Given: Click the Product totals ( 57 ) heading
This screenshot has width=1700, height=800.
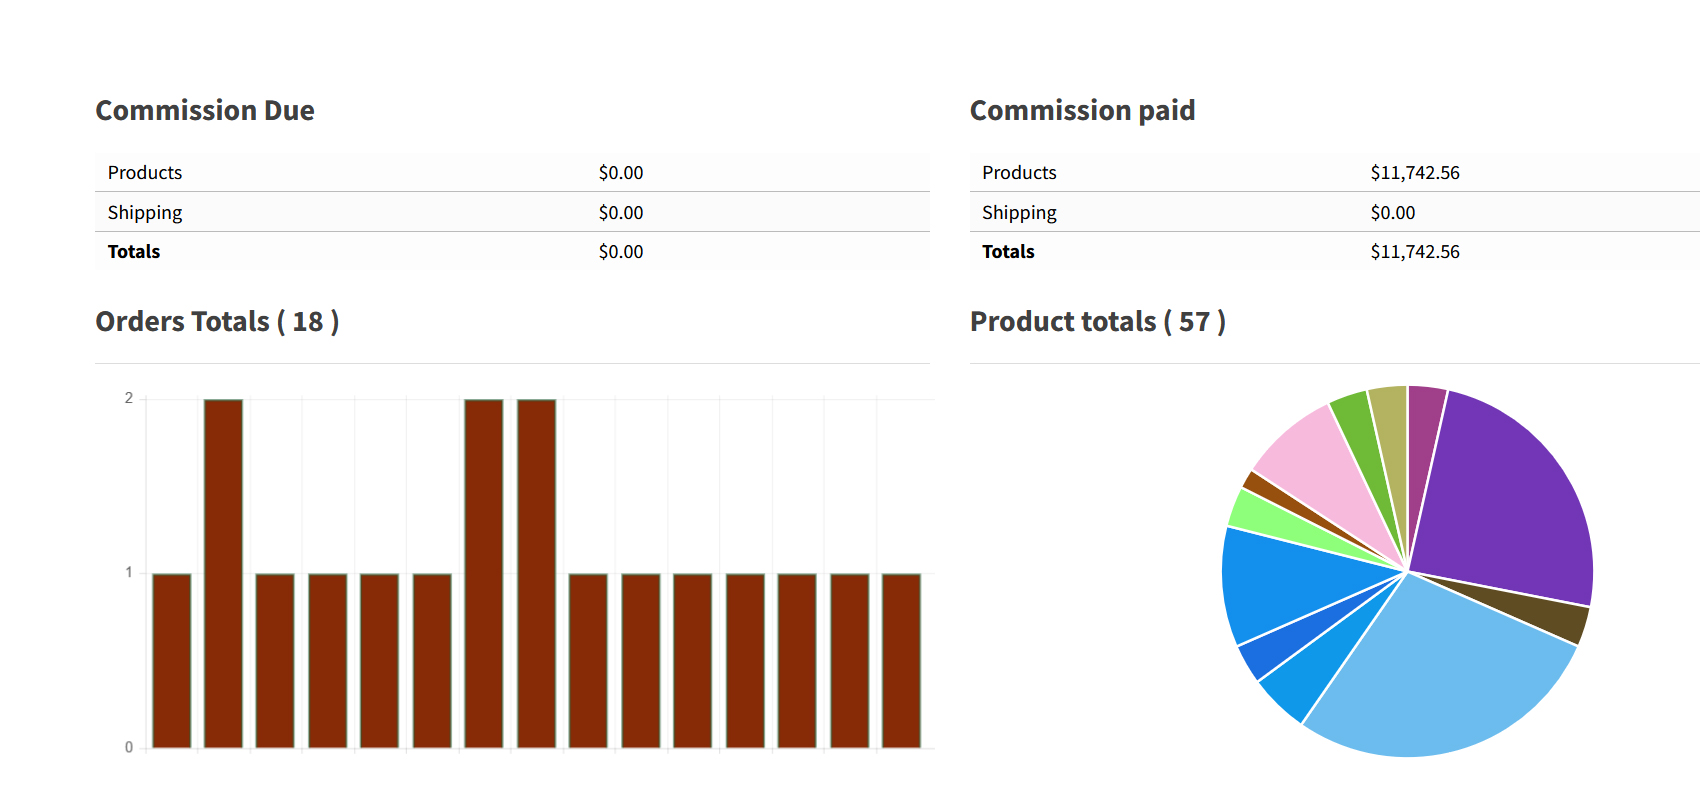Looking at the screenshot, I should pyautogui.click(x=1097, y=322).
